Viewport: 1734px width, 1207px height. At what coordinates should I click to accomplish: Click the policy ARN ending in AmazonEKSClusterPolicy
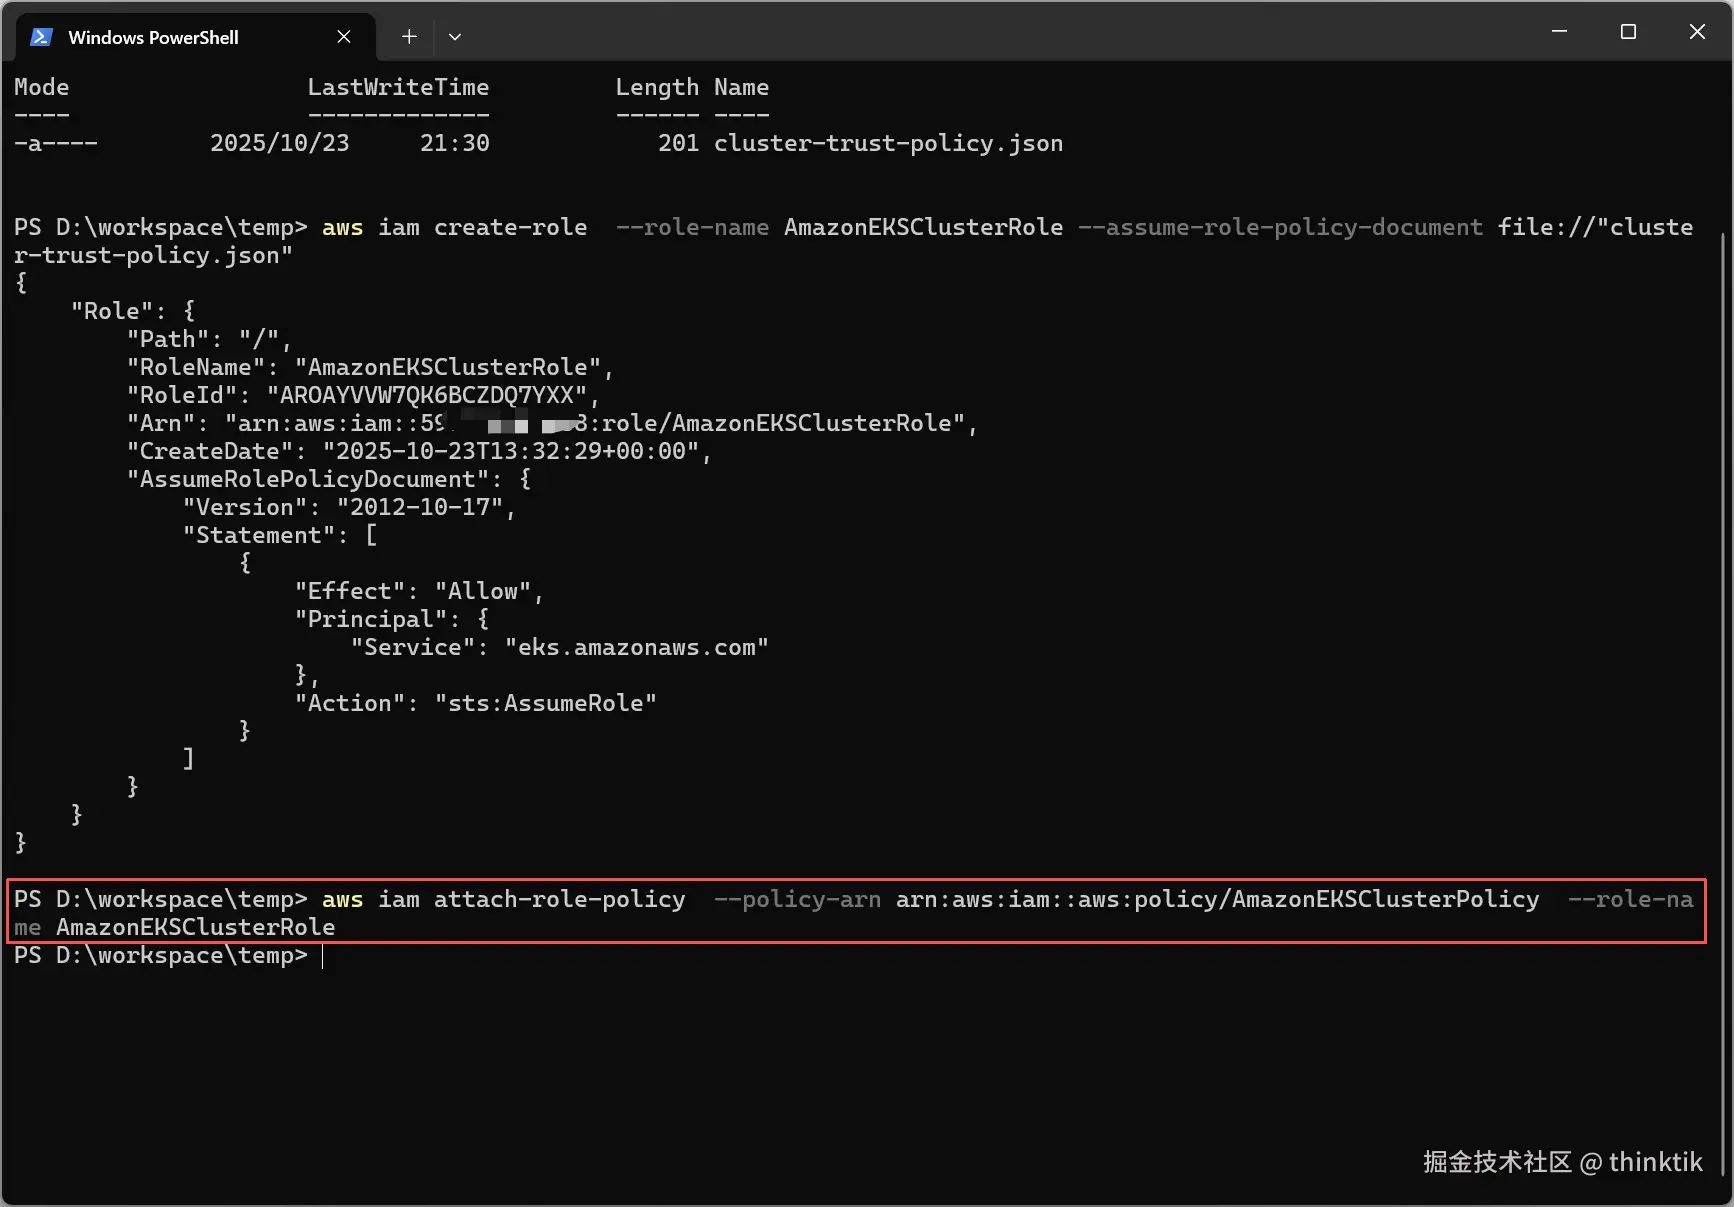pos(1218,899)
